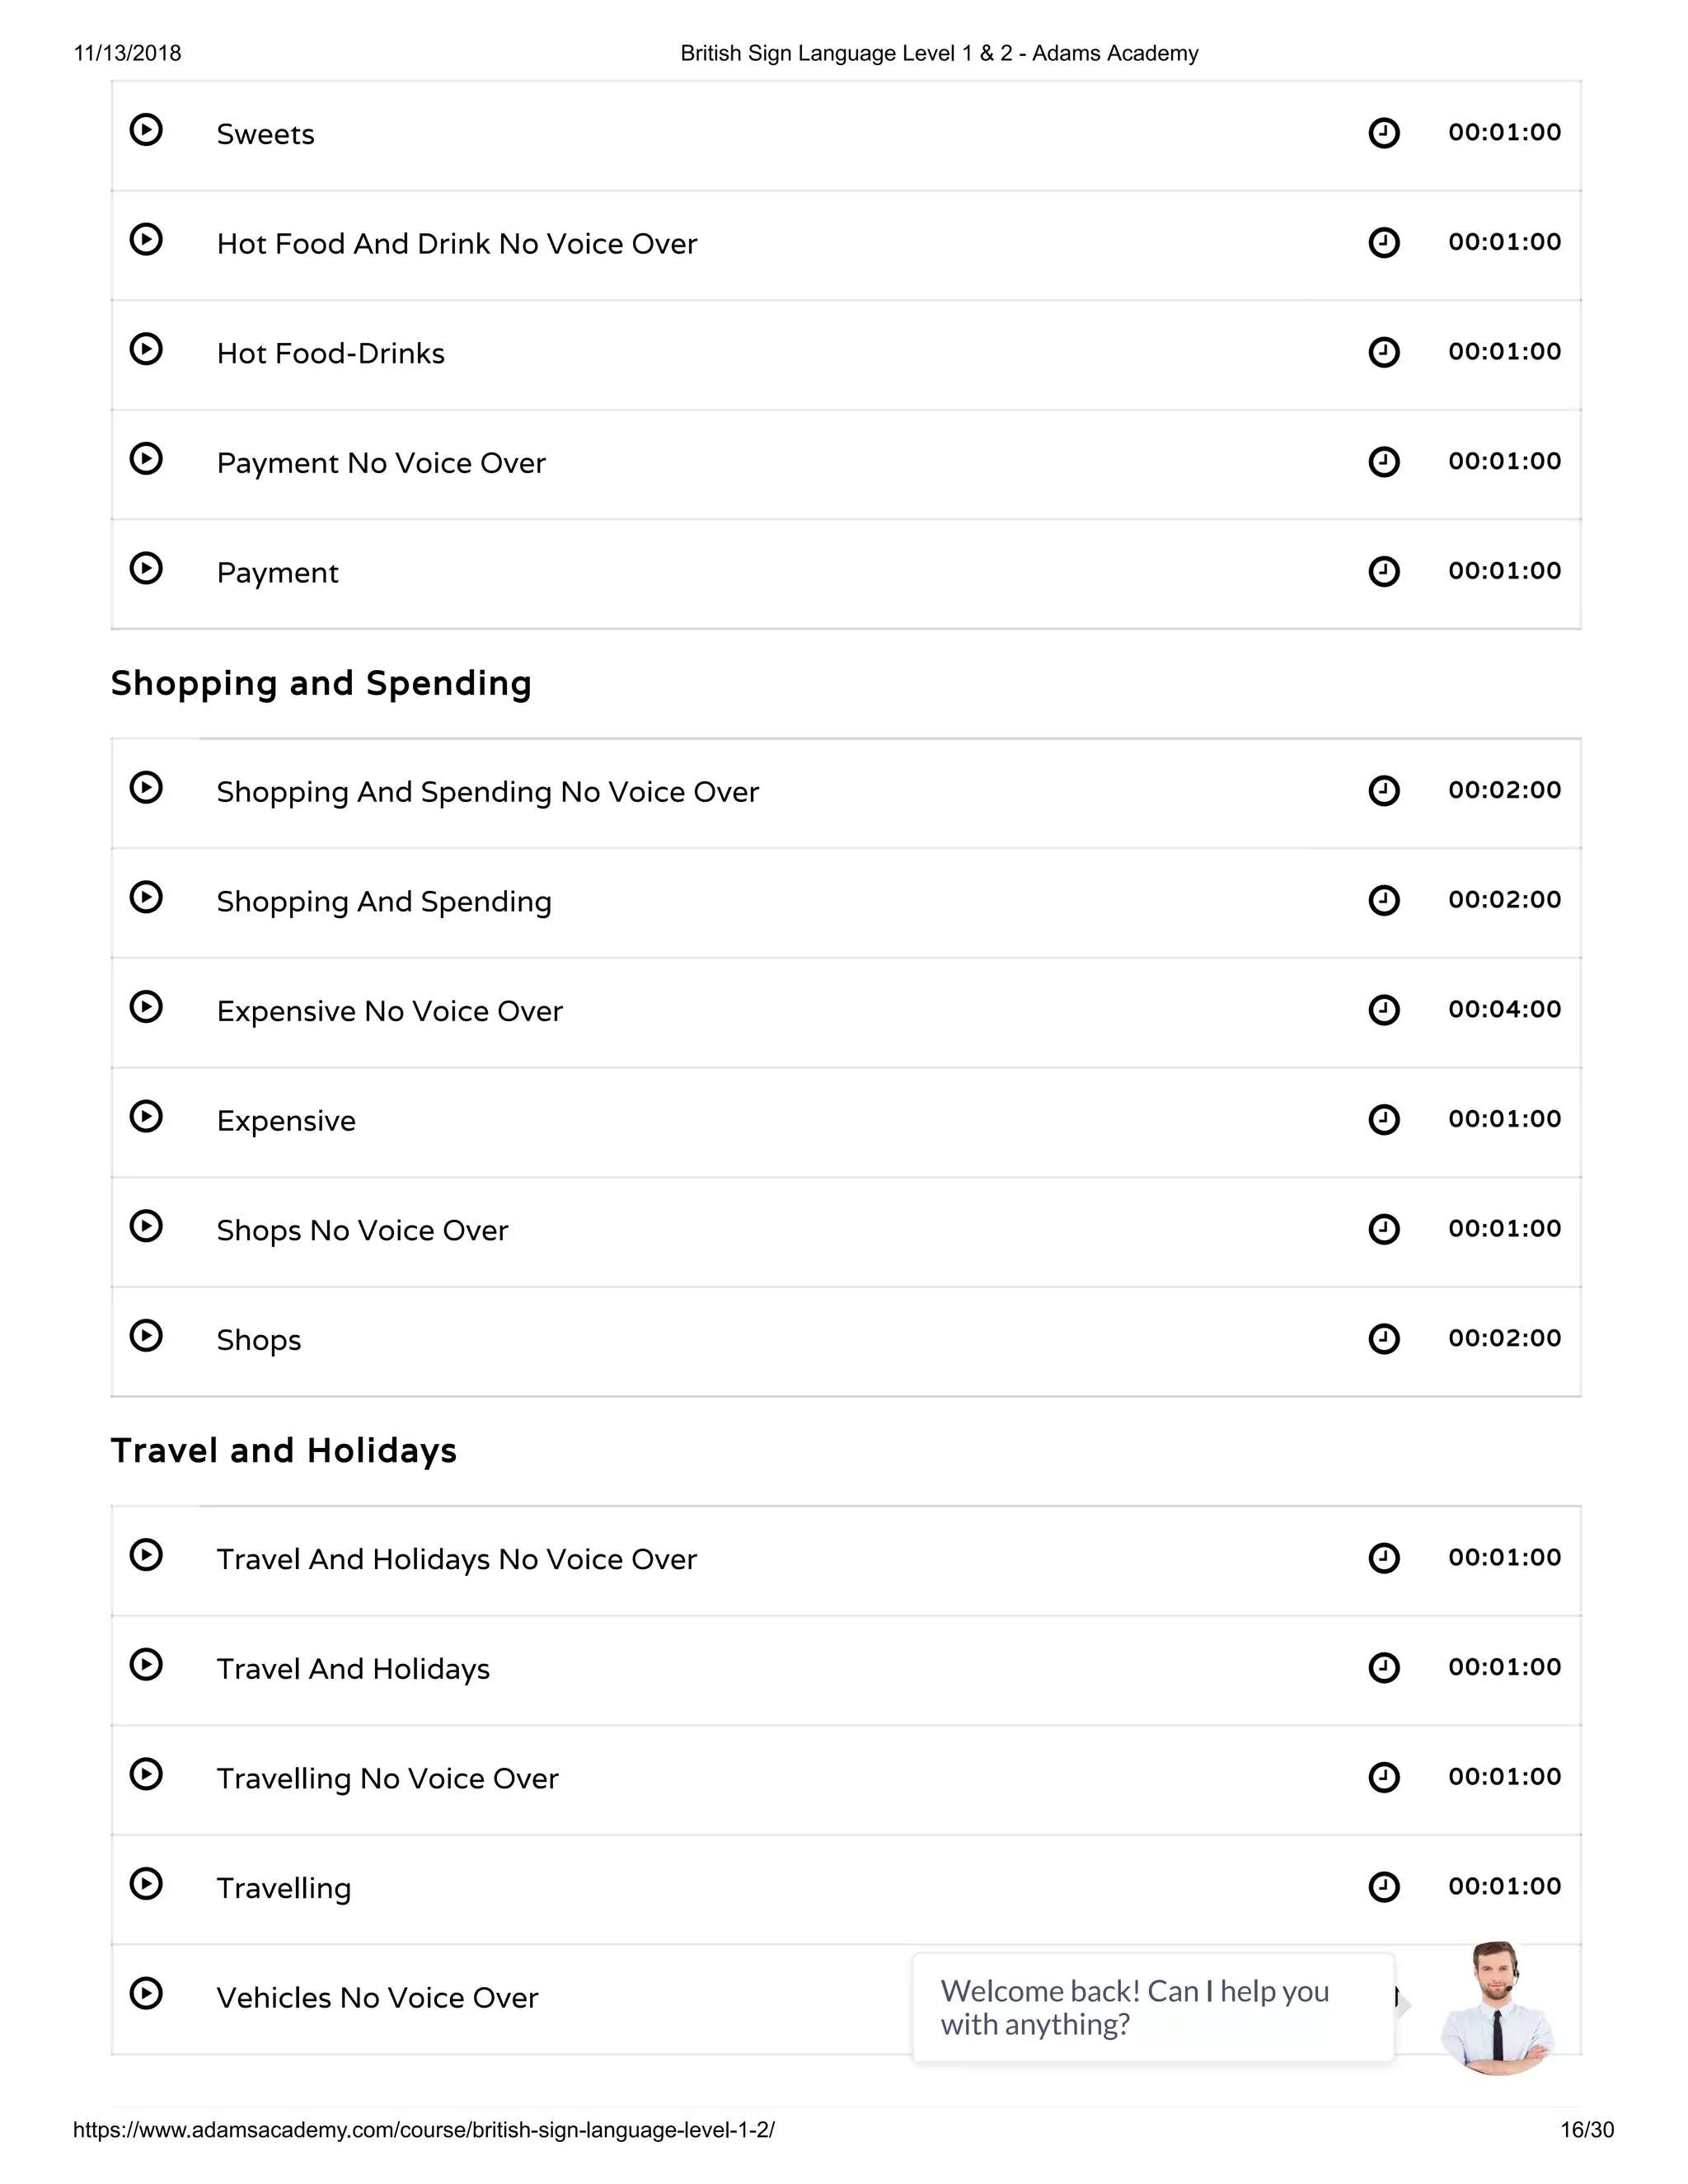Click the play icon beside Sweets

click(x=146, y=130)
